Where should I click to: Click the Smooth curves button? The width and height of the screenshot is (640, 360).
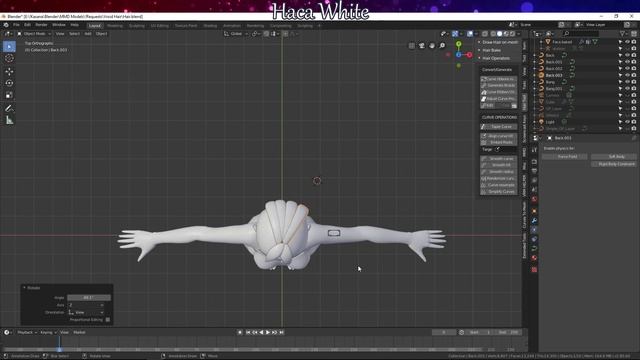(499, 158)
